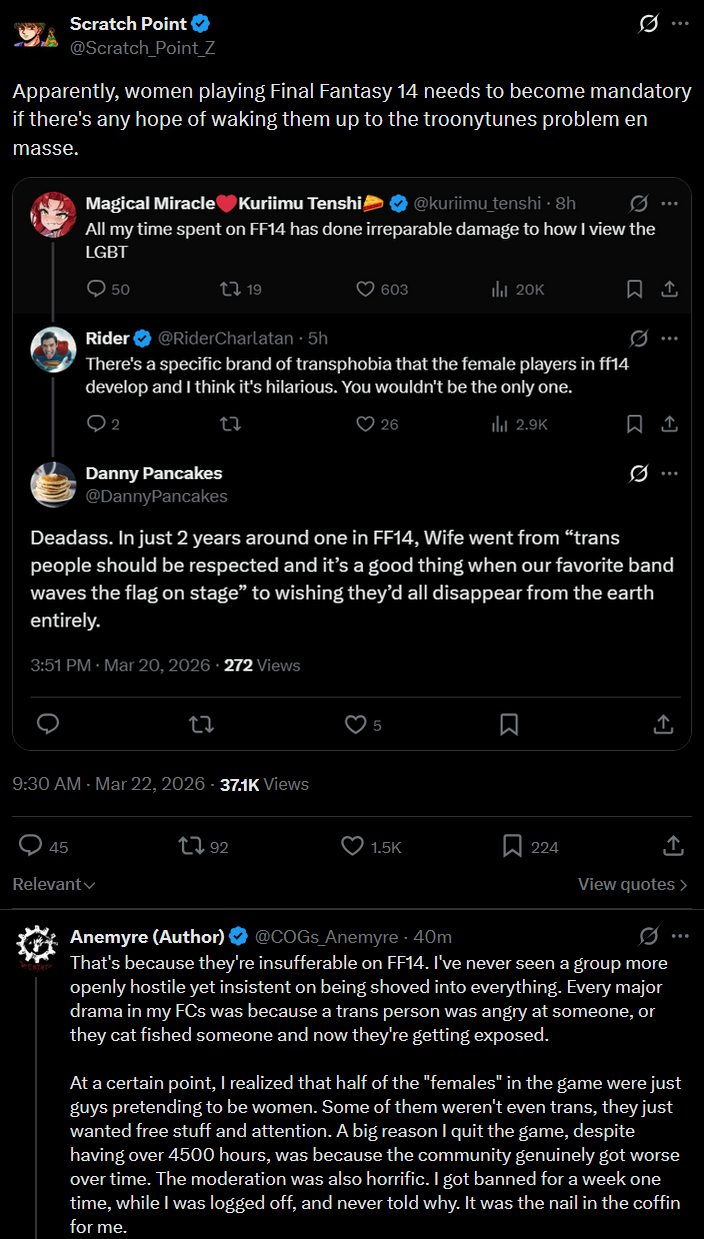Bookmark Danny Pancakes' quoted tweet
The image size is (704, 1239).
click(x=508, y=724)
